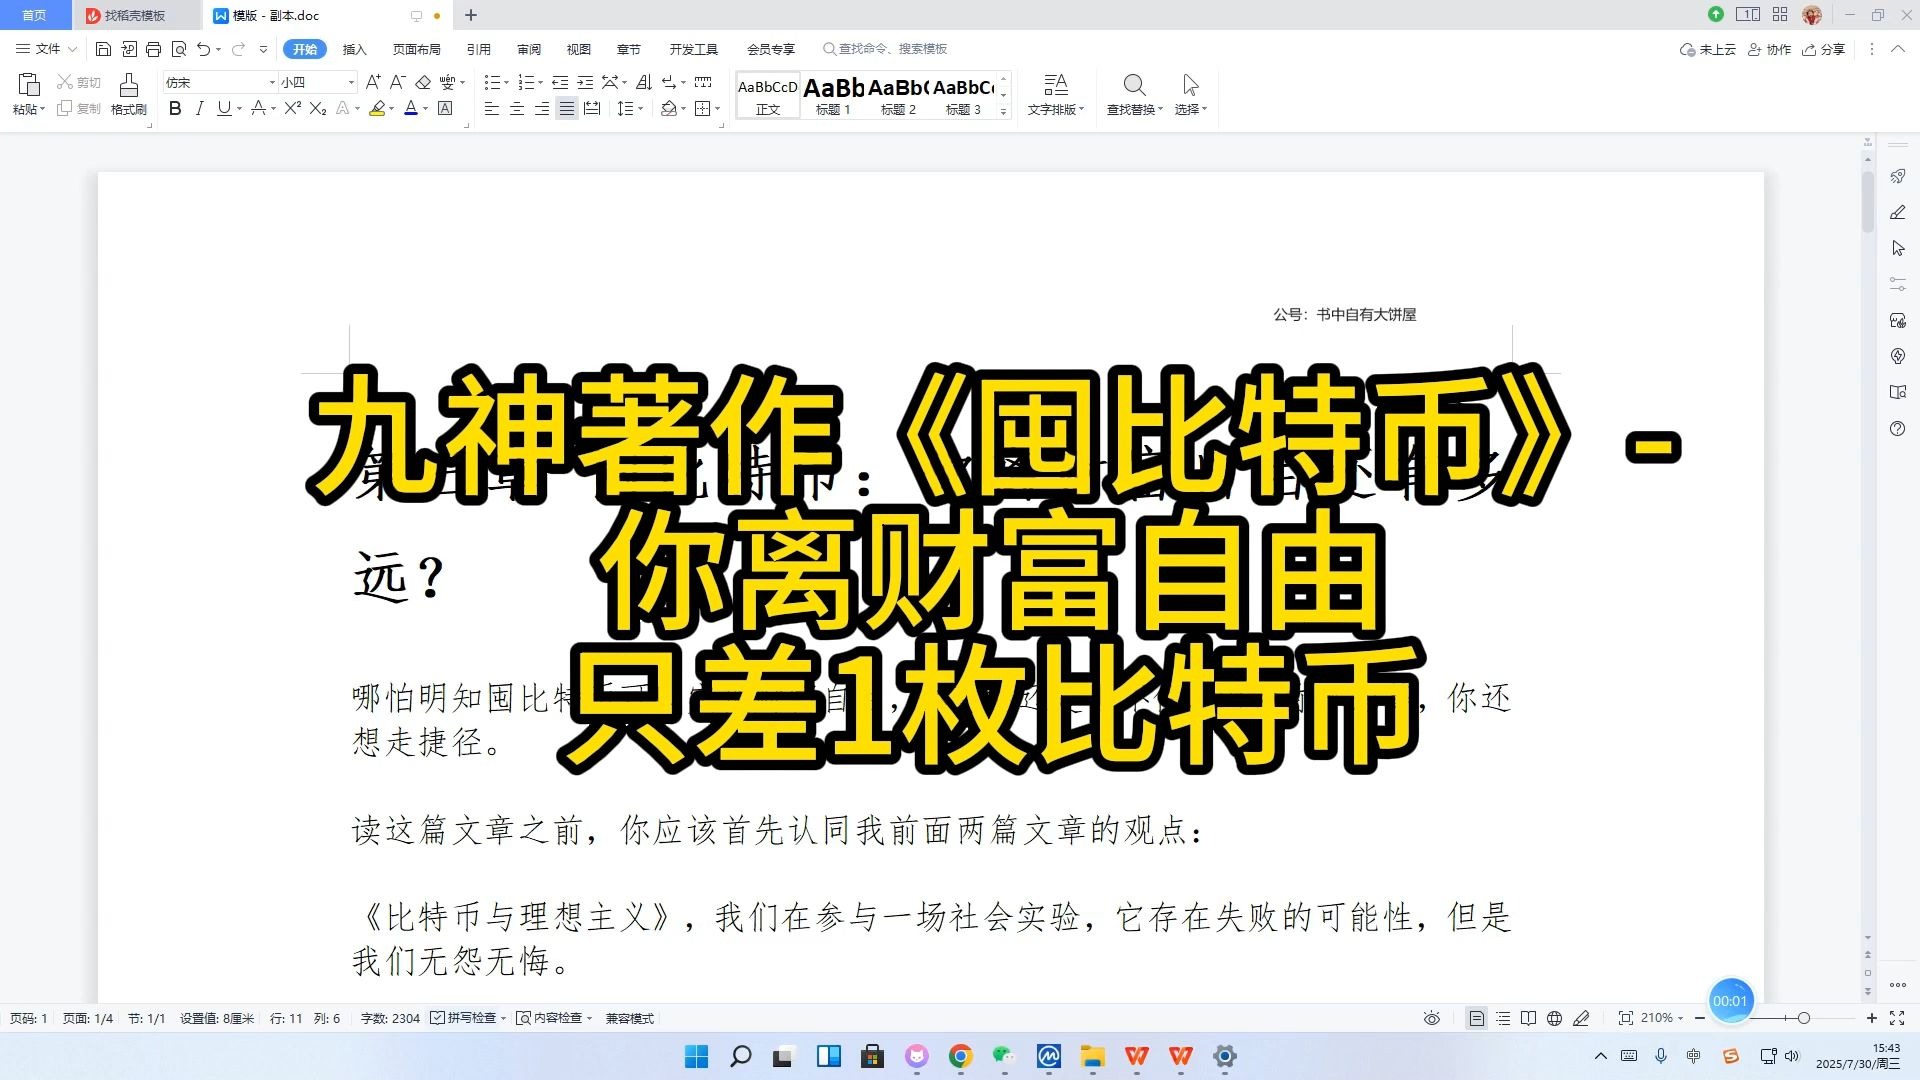Click the fit-page zoom icon in status bar
Image resolution: width=1920 pixels, height=1080 pixels.
[1626, 1018]
